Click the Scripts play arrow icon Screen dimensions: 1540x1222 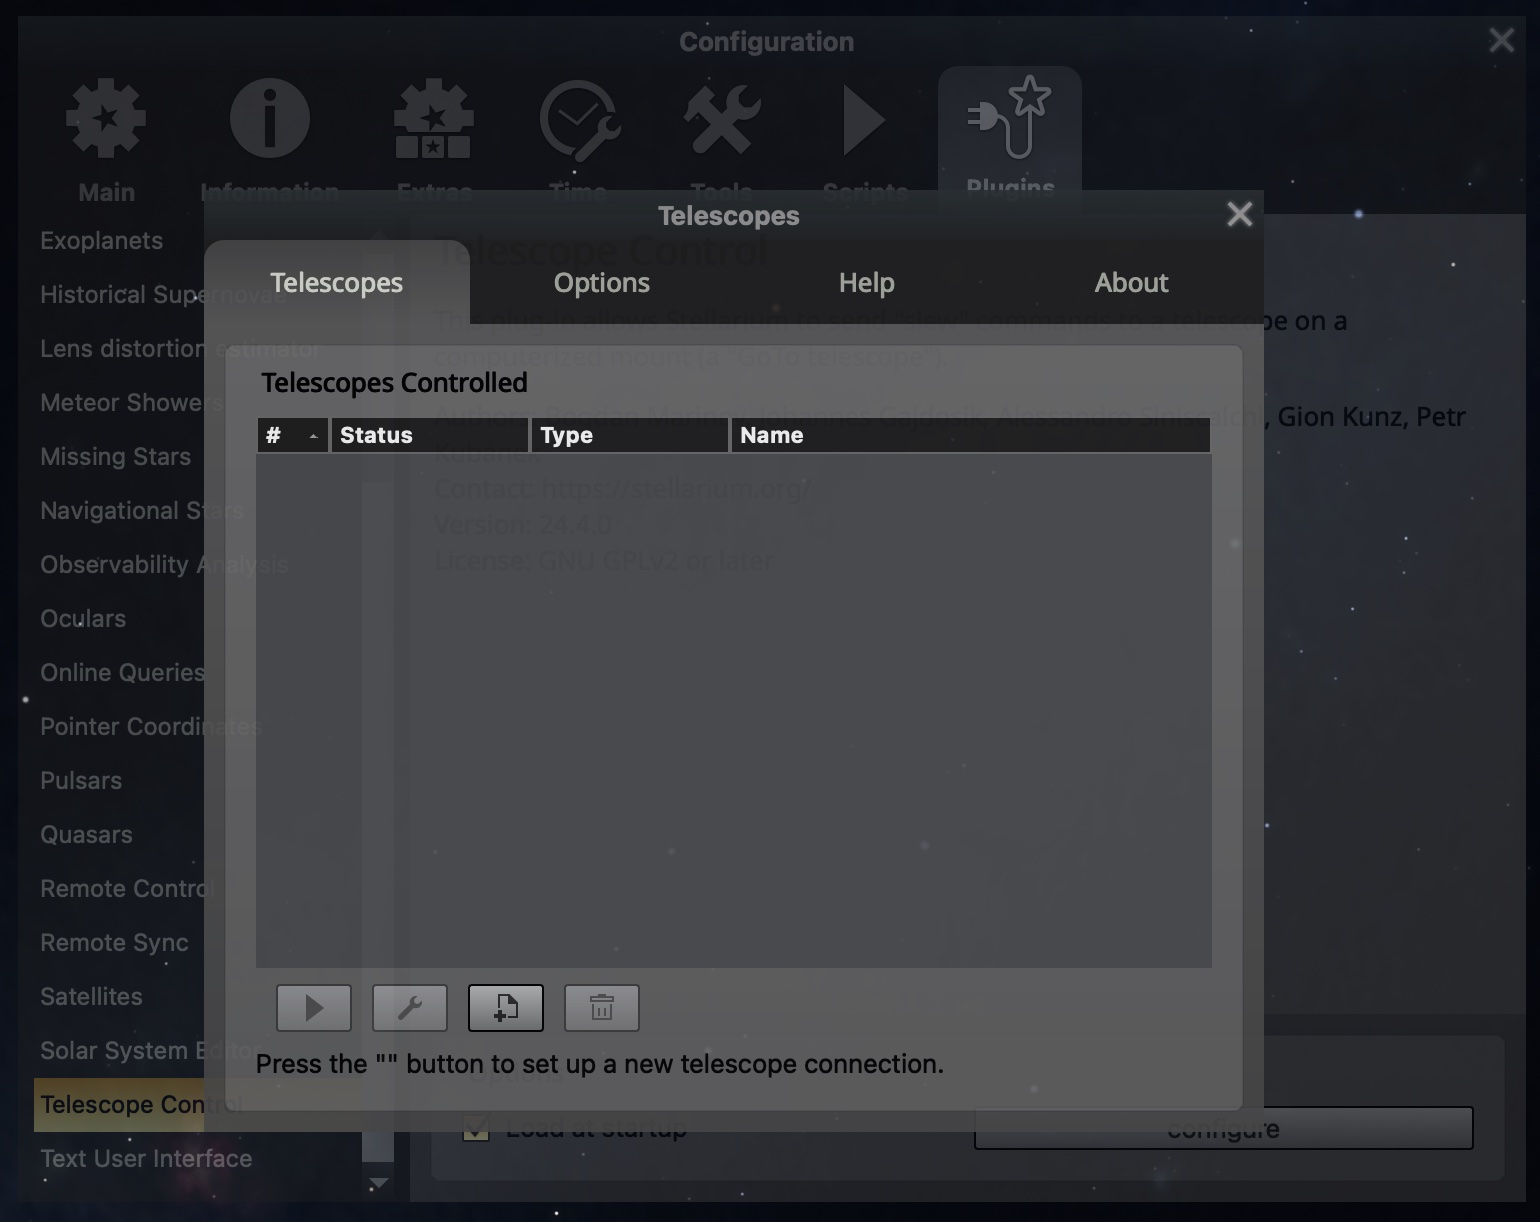[863, 120]
